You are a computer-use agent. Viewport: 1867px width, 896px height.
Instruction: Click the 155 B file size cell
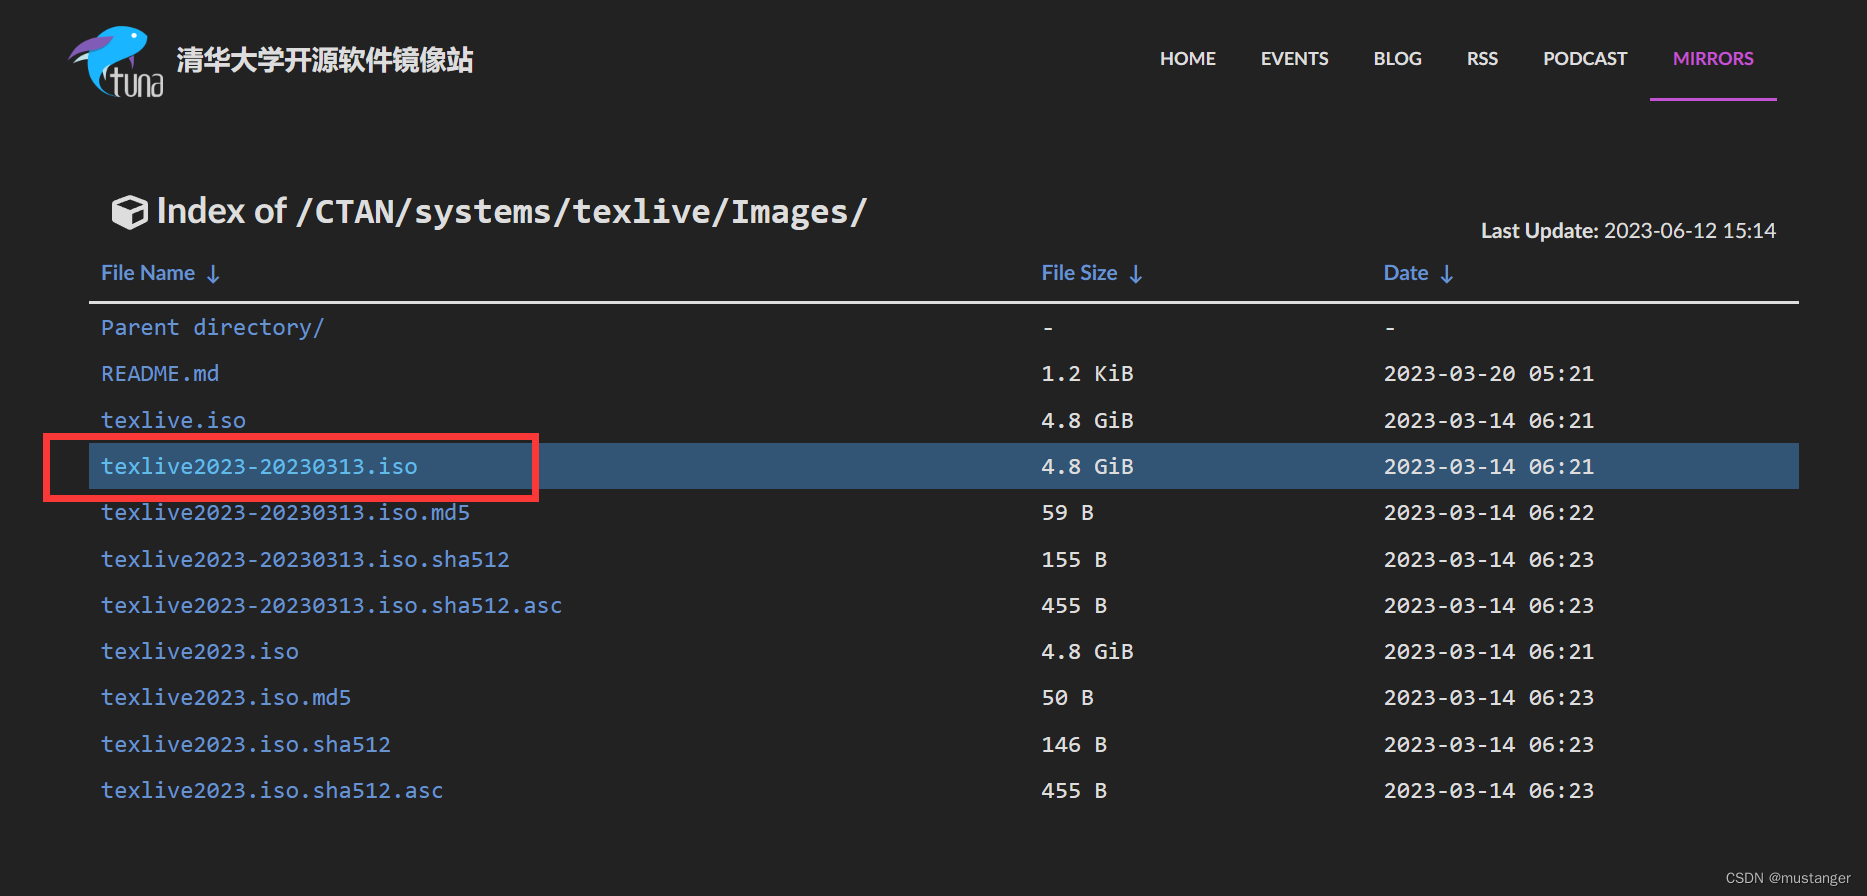coord(1074,559)
